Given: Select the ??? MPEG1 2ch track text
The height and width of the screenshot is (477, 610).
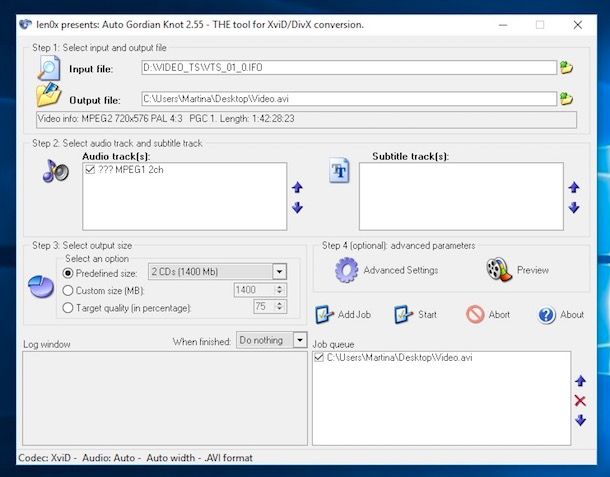Looking at the screenshot, I should click(131, 170).
